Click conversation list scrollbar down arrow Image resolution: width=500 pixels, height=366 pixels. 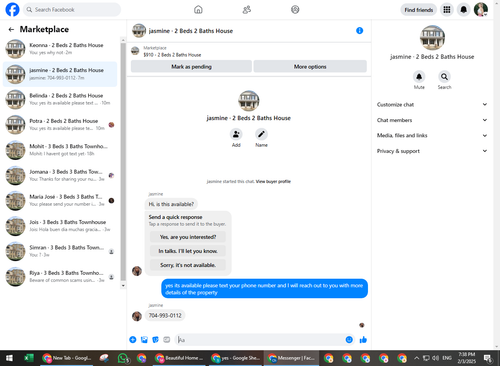[123, 285]
